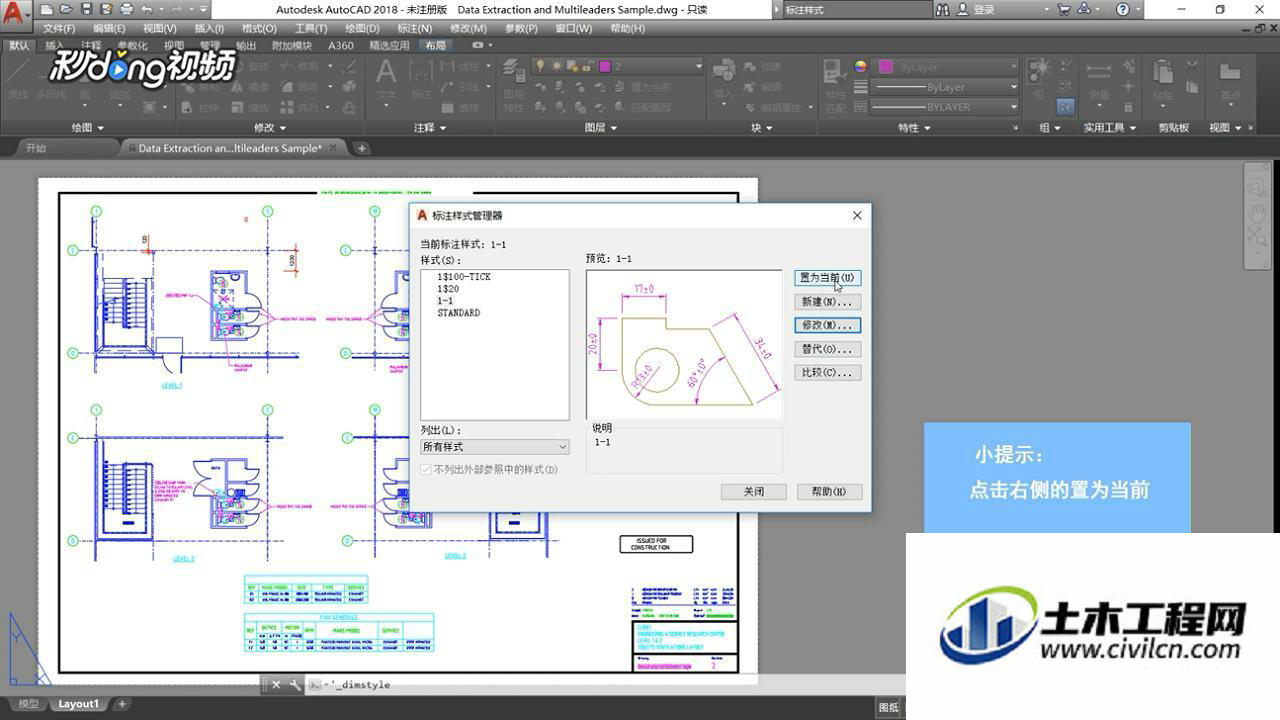
Task: Select the large Text A tool
Action: [386, 72]
